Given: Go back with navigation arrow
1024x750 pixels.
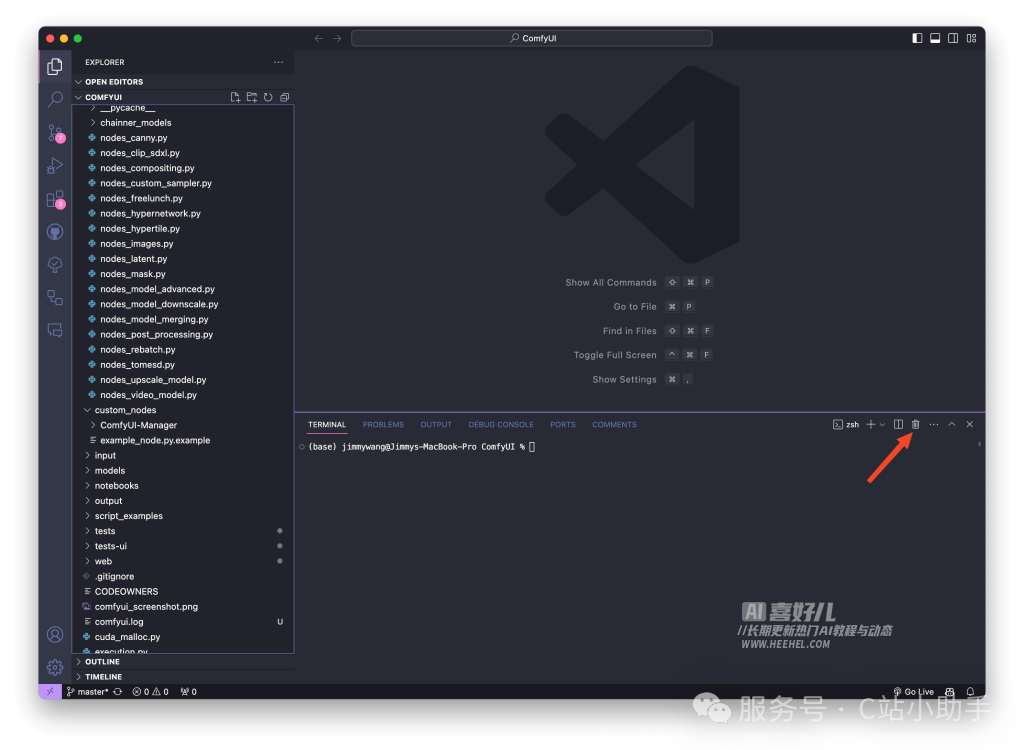Looking at the screenshot, I should pos(319,39).
